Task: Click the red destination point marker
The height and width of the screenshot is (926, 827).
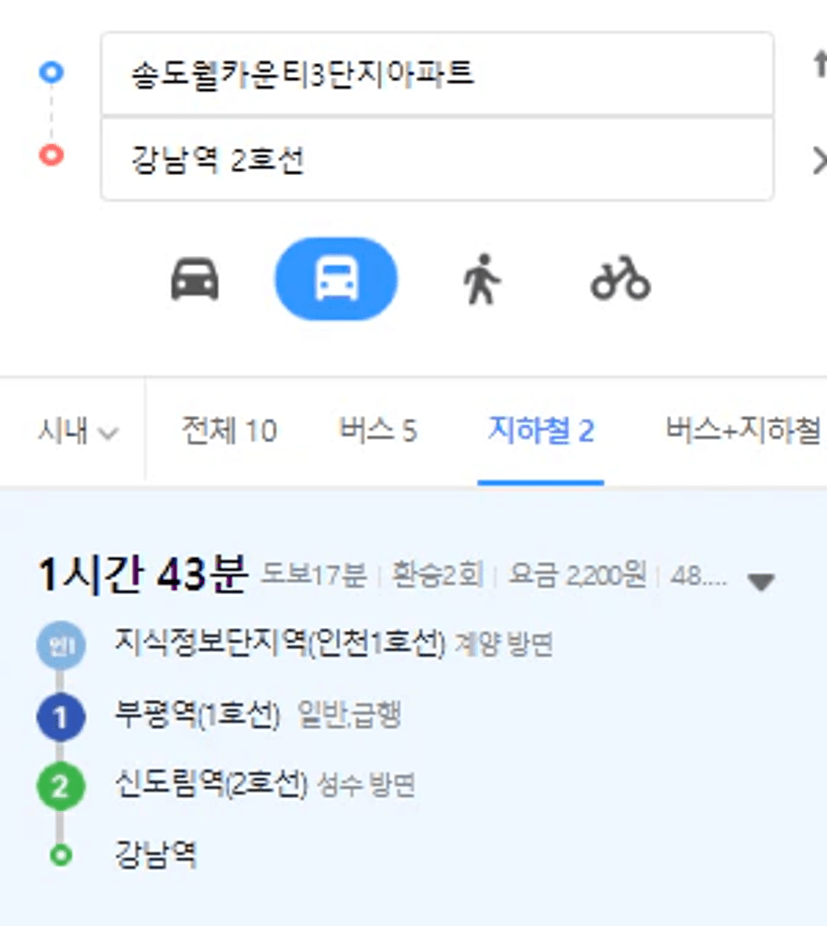Action: pos(51,155)
